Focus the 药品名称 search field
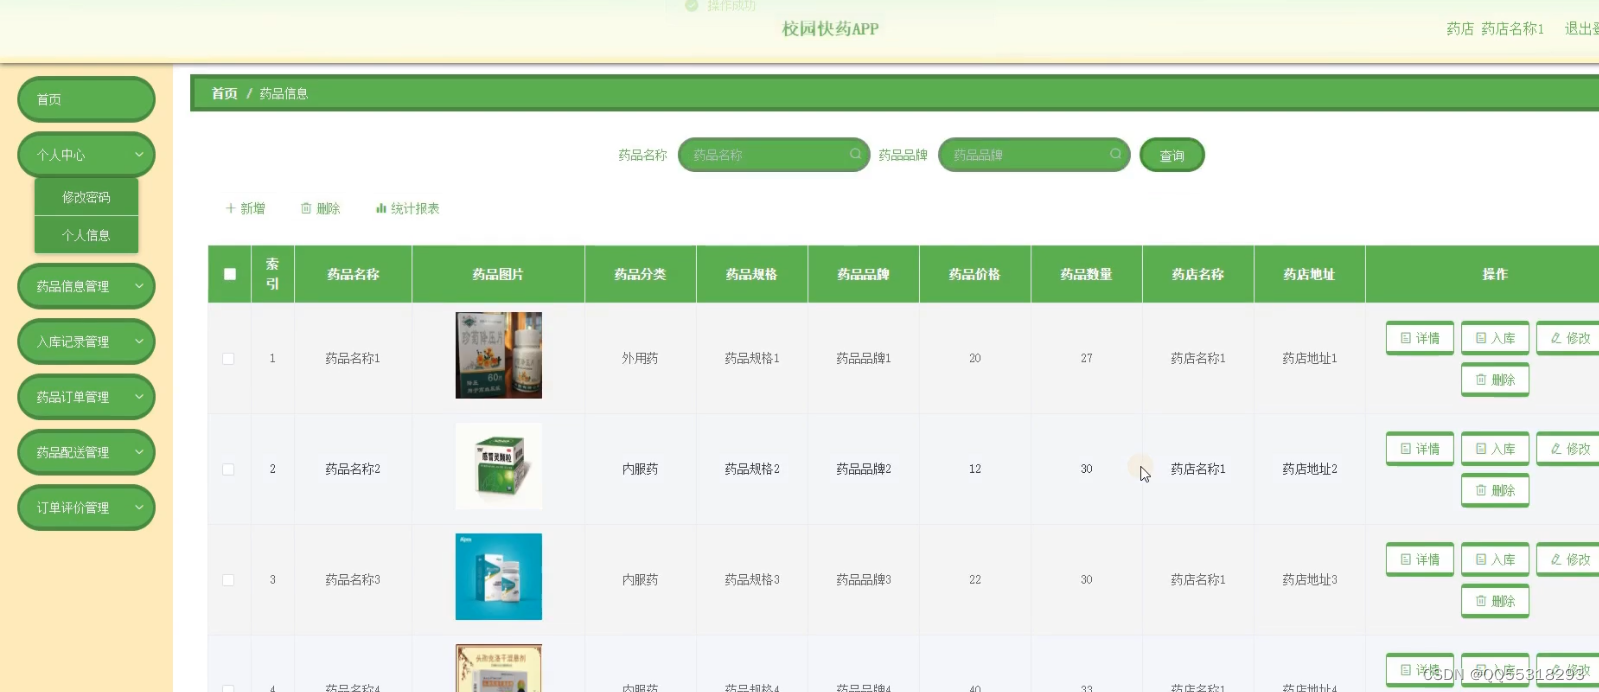Viewport: 1599px width, 692px height. [x=773, y=155]
